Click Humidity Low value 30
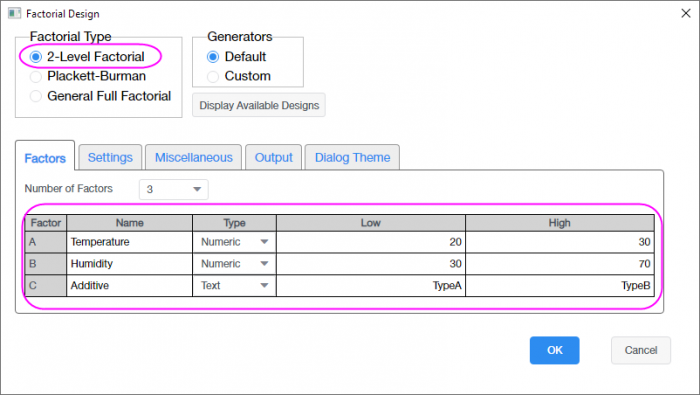Viewport: 700px width, 395px height. pos(371,264)
